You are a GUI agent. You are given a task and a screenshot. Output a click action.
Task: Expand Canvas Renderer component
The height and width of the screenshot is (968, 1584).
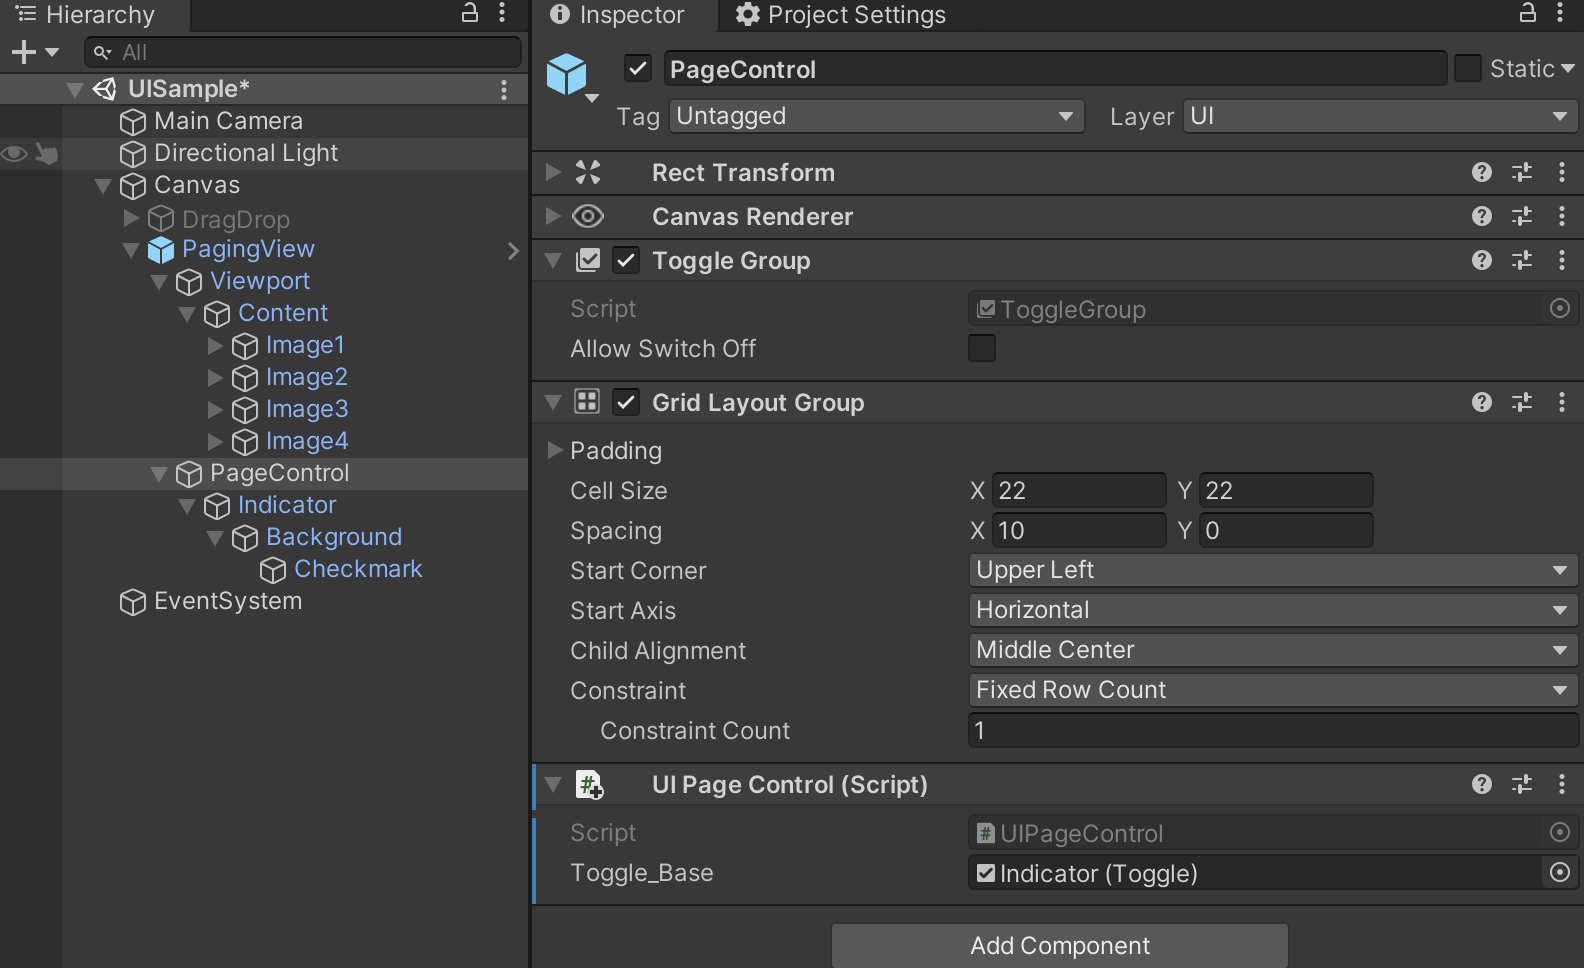coord(553,216)
